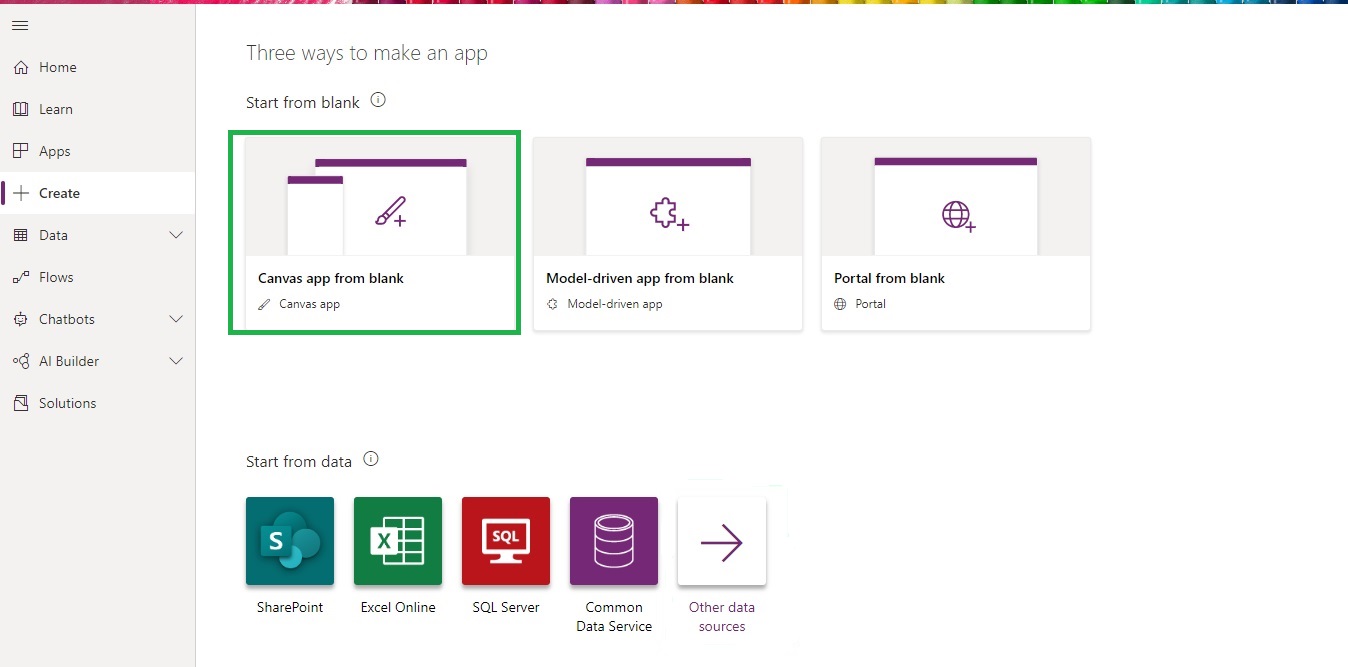Navigate to Apps in sidebar

[x=55, y=151]
